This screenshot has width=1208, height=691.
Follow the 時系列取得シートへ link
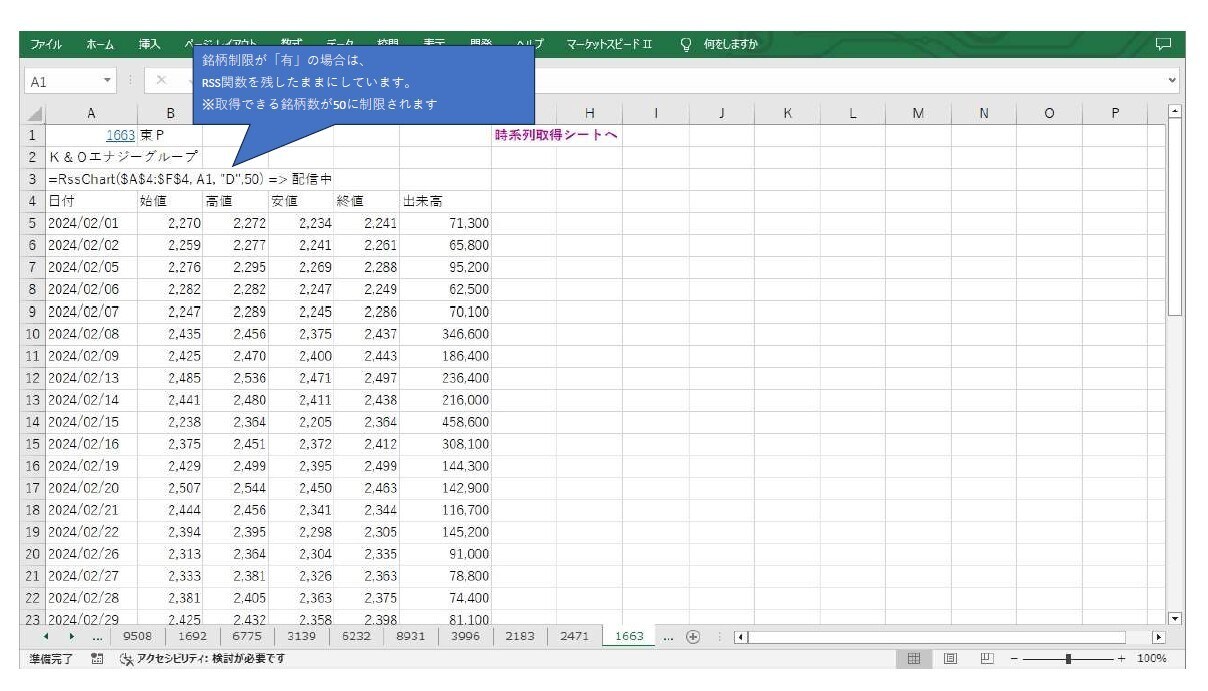556,135
